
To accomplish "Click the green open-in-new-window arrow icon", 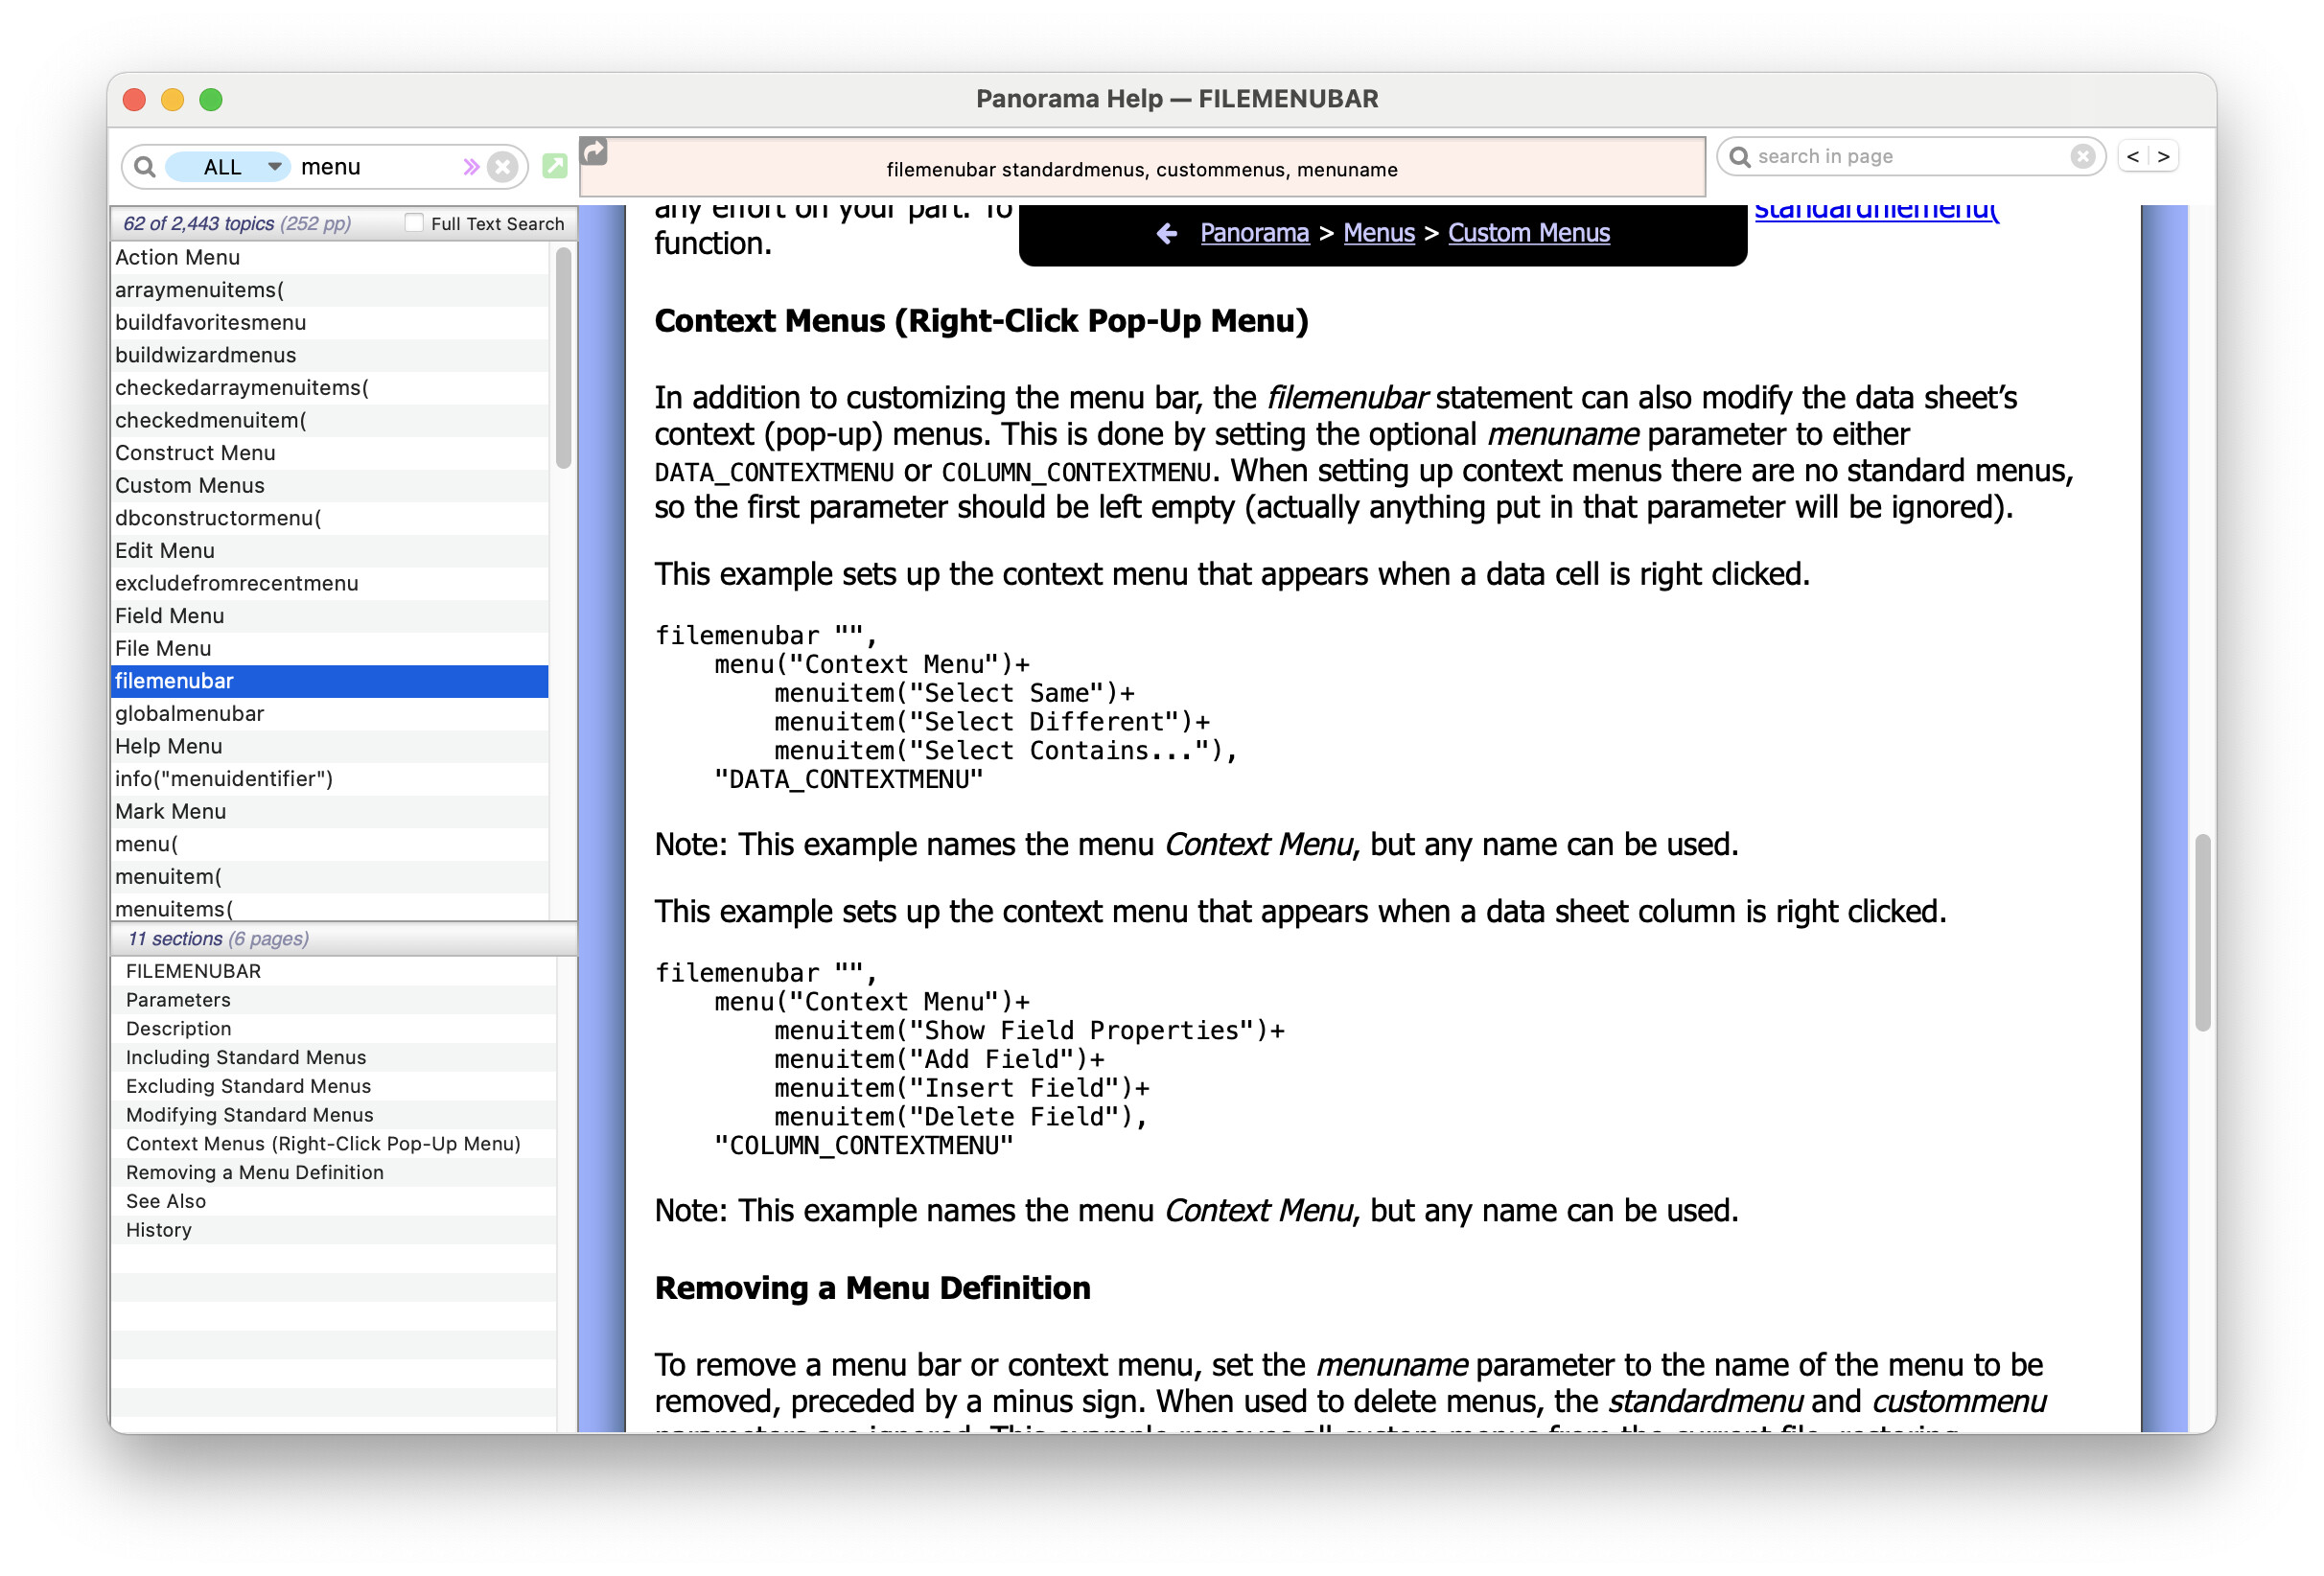I will [x=555, y=166].
